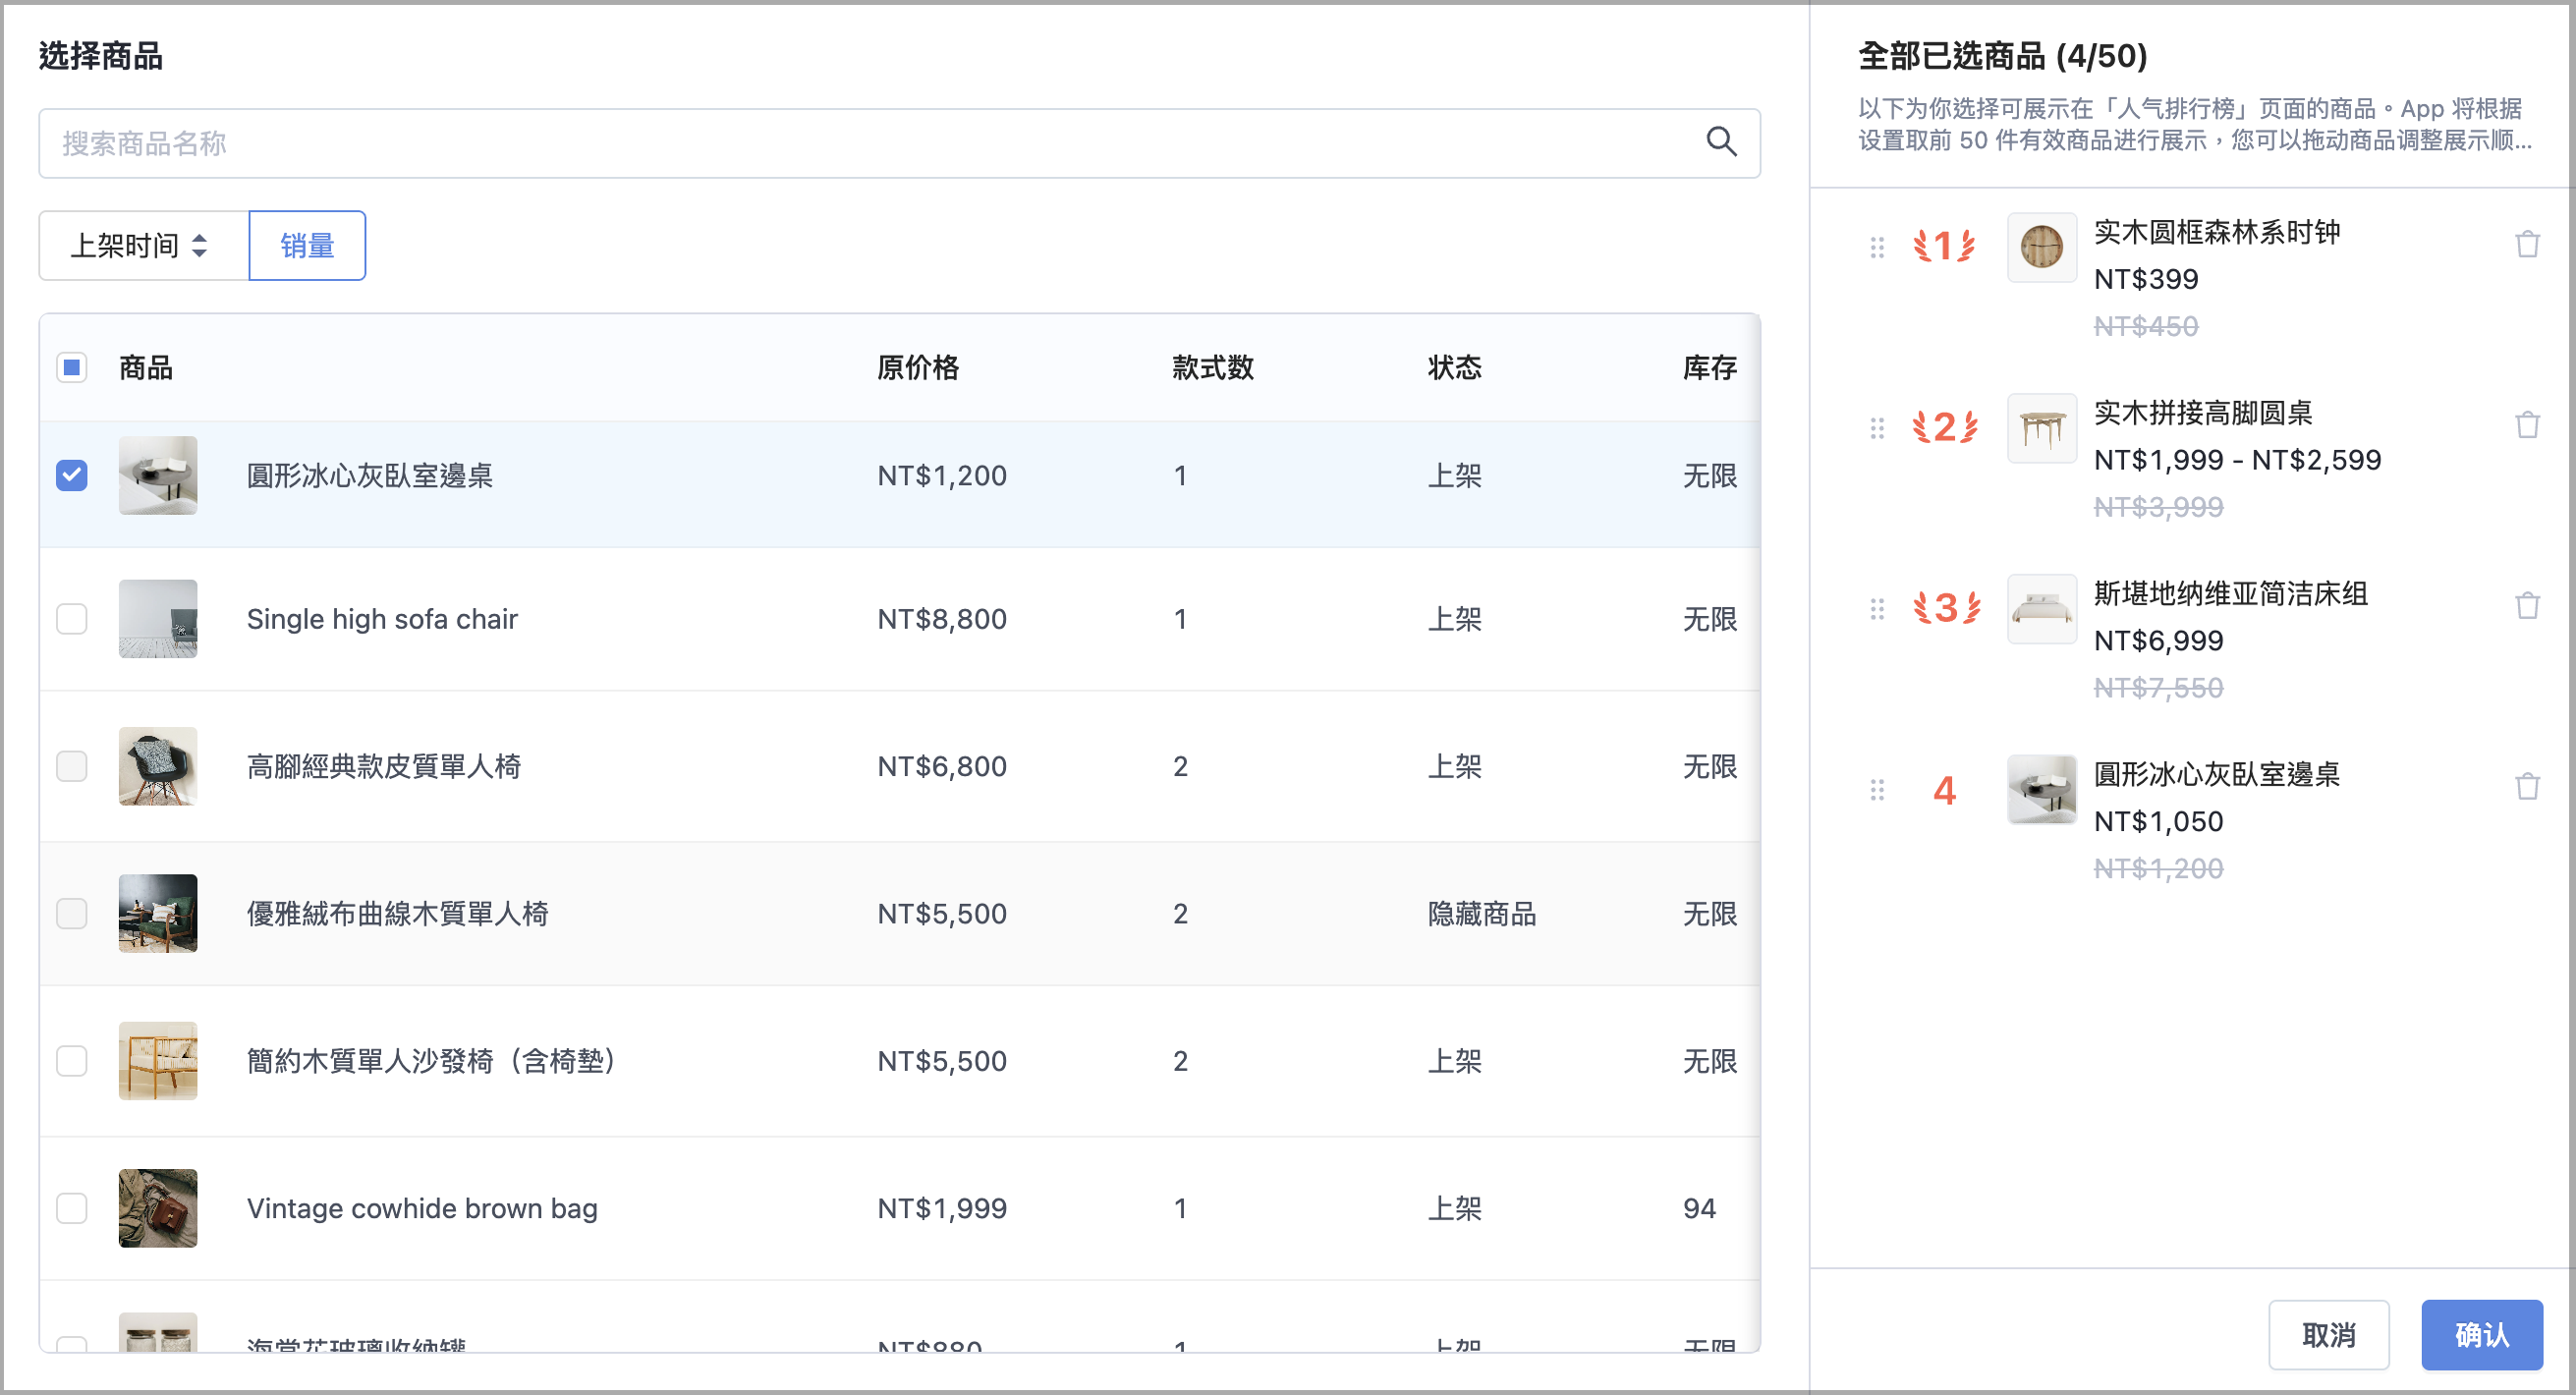Click product name 優雅絨布曲線木質單人椅
This screenshot has width=2576, height=1395.
pos(398,913)
